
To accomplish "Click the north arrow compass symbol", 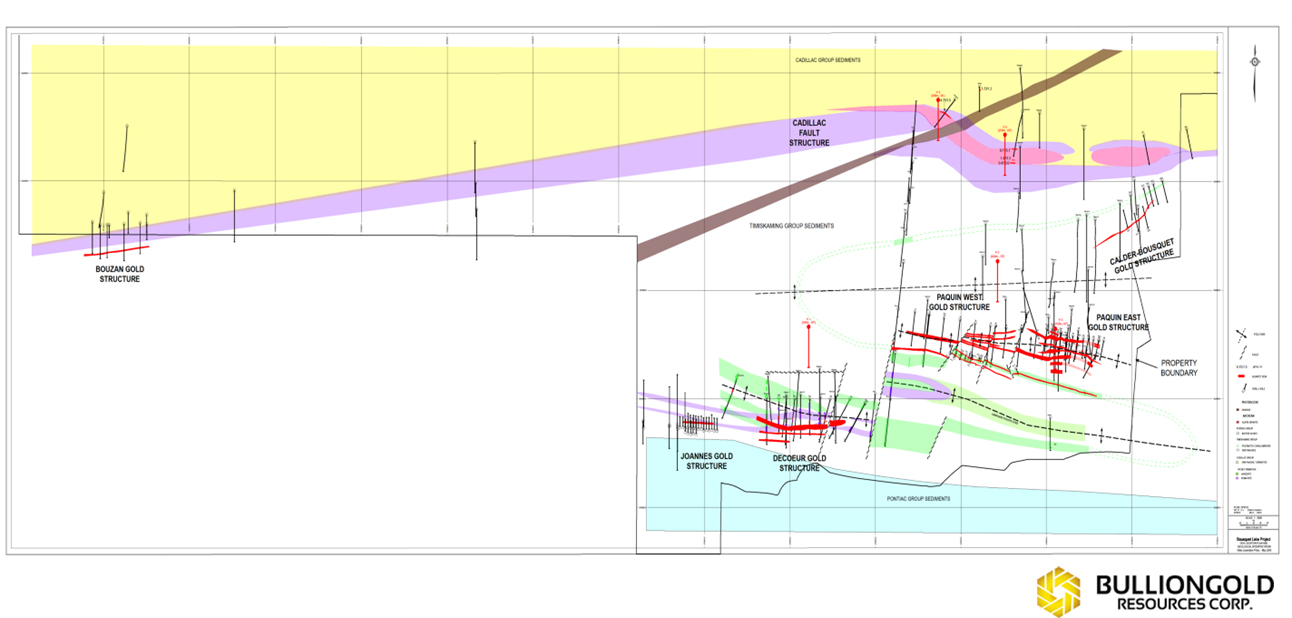I will coord(1255,61).
